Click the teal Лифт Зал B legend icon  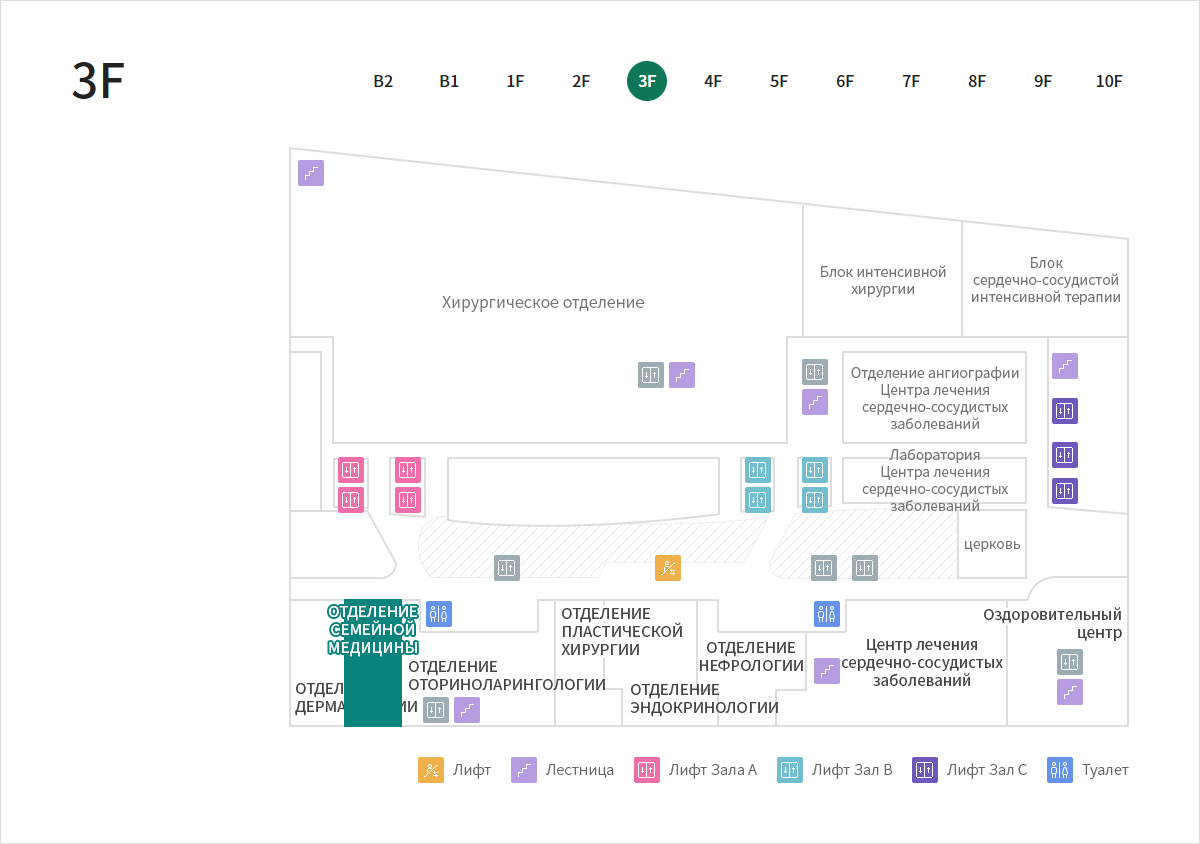click(790, 770)
